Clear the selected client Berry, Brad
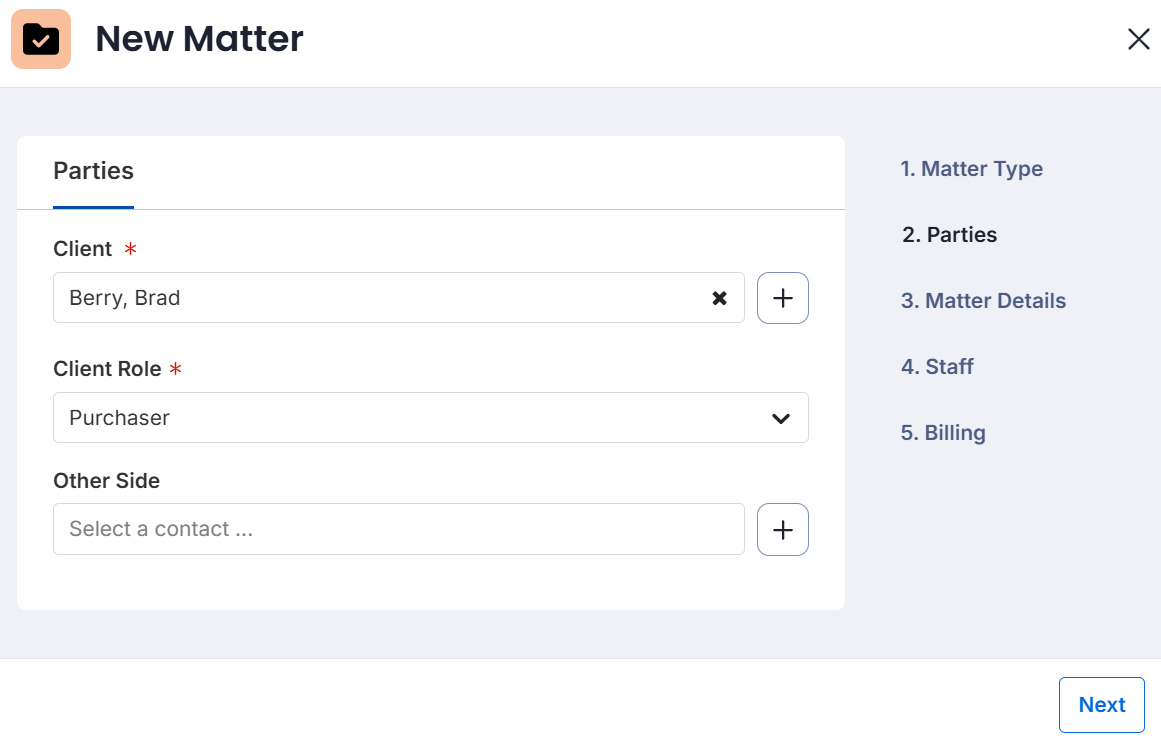 [719, 298]
